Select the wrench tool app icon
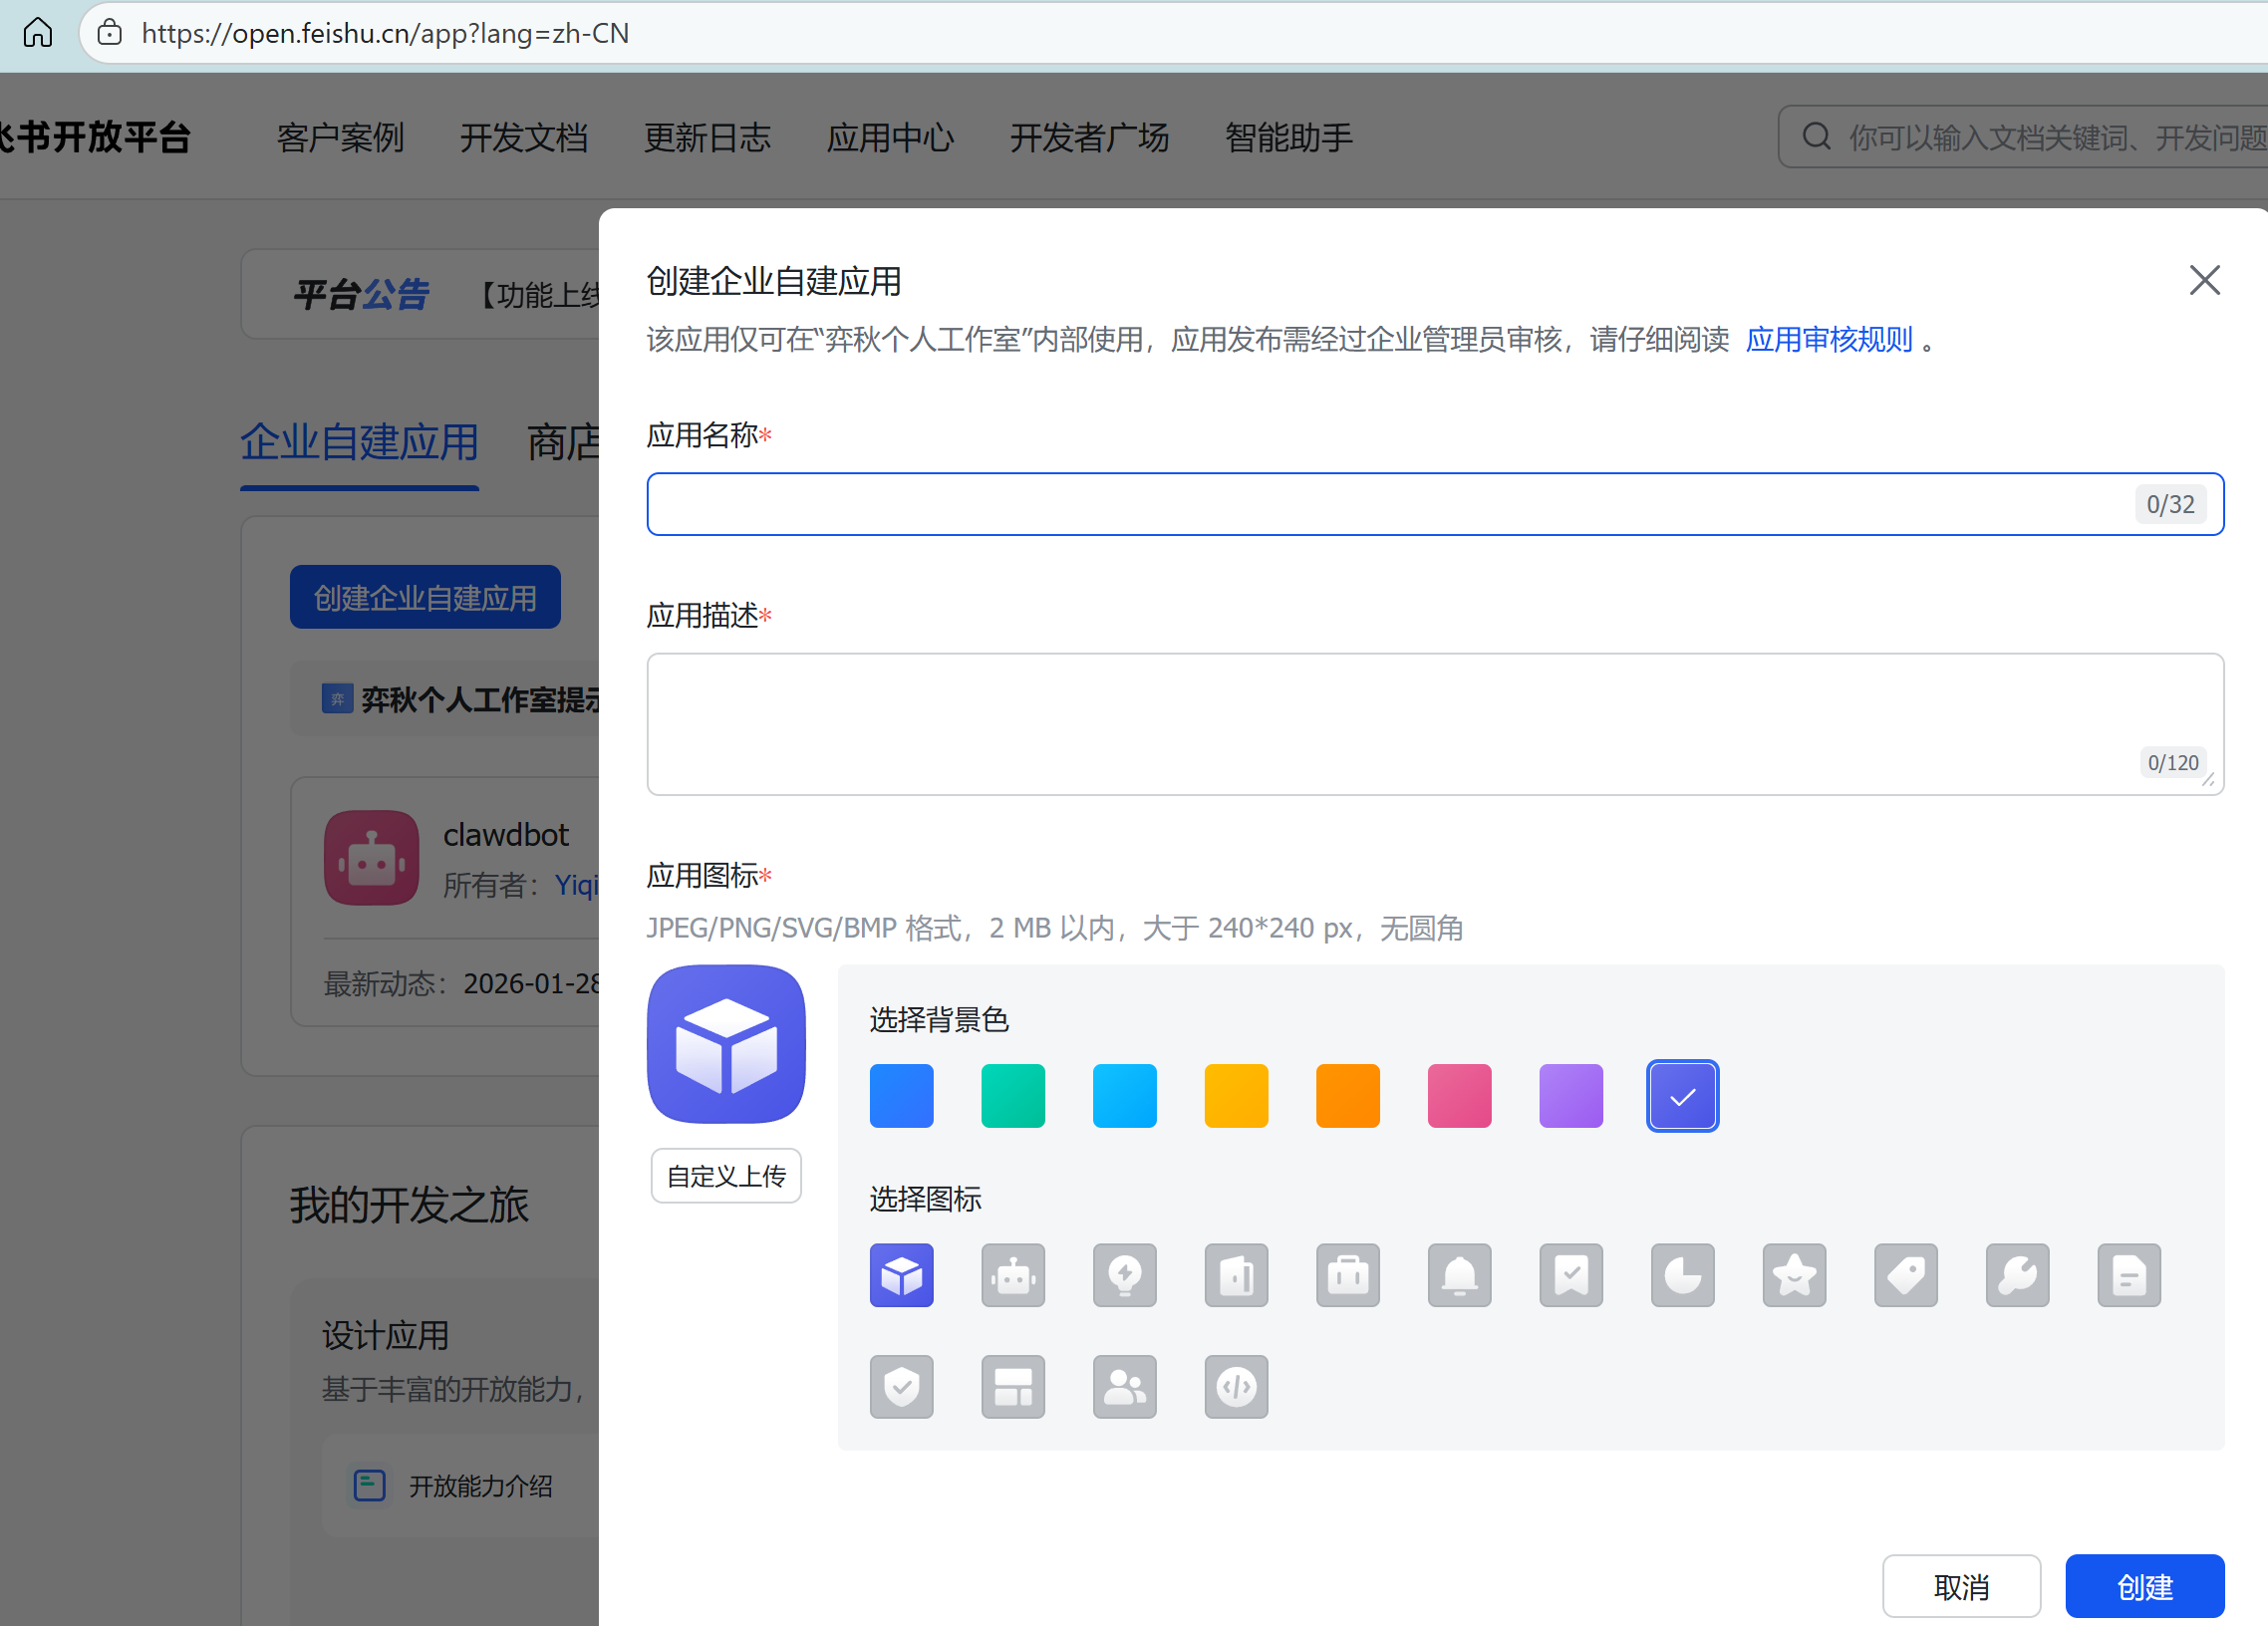The image size is (2268, 1626). [x=2016, y=1275]
